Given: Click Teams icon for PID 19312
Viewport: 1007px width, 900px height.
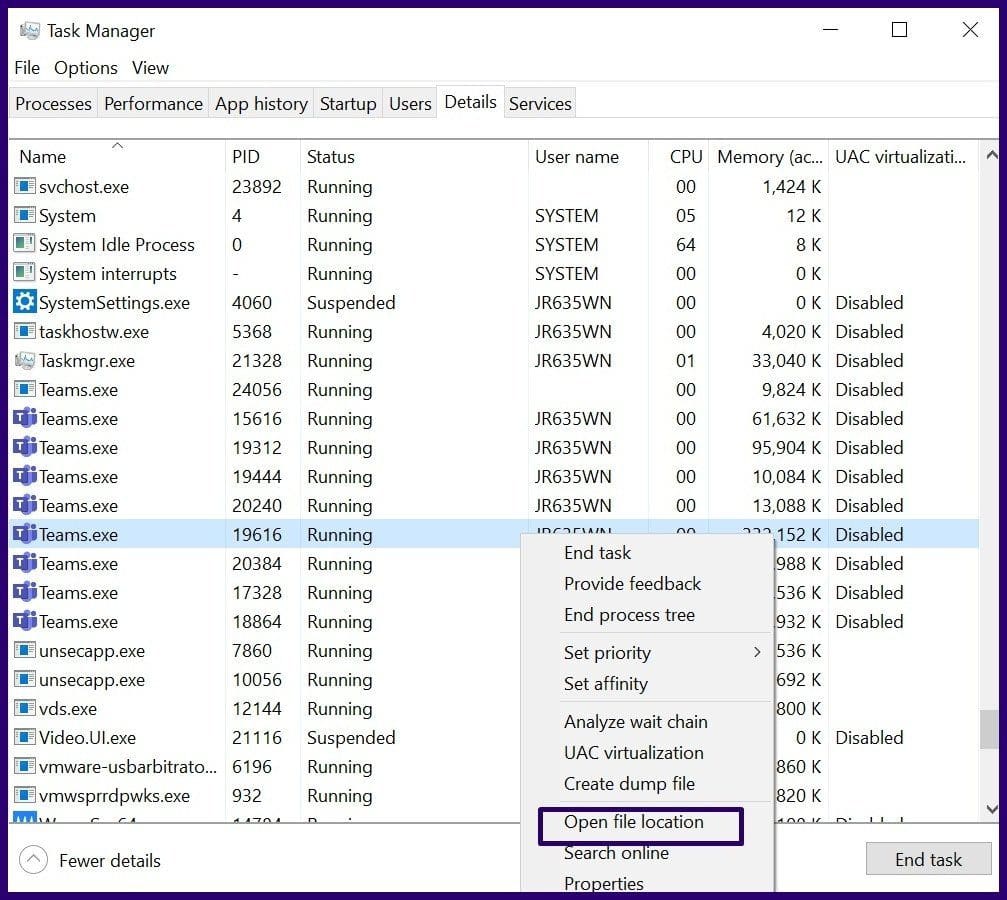Looking at the screenshot, I should click(x=24, y=447).
